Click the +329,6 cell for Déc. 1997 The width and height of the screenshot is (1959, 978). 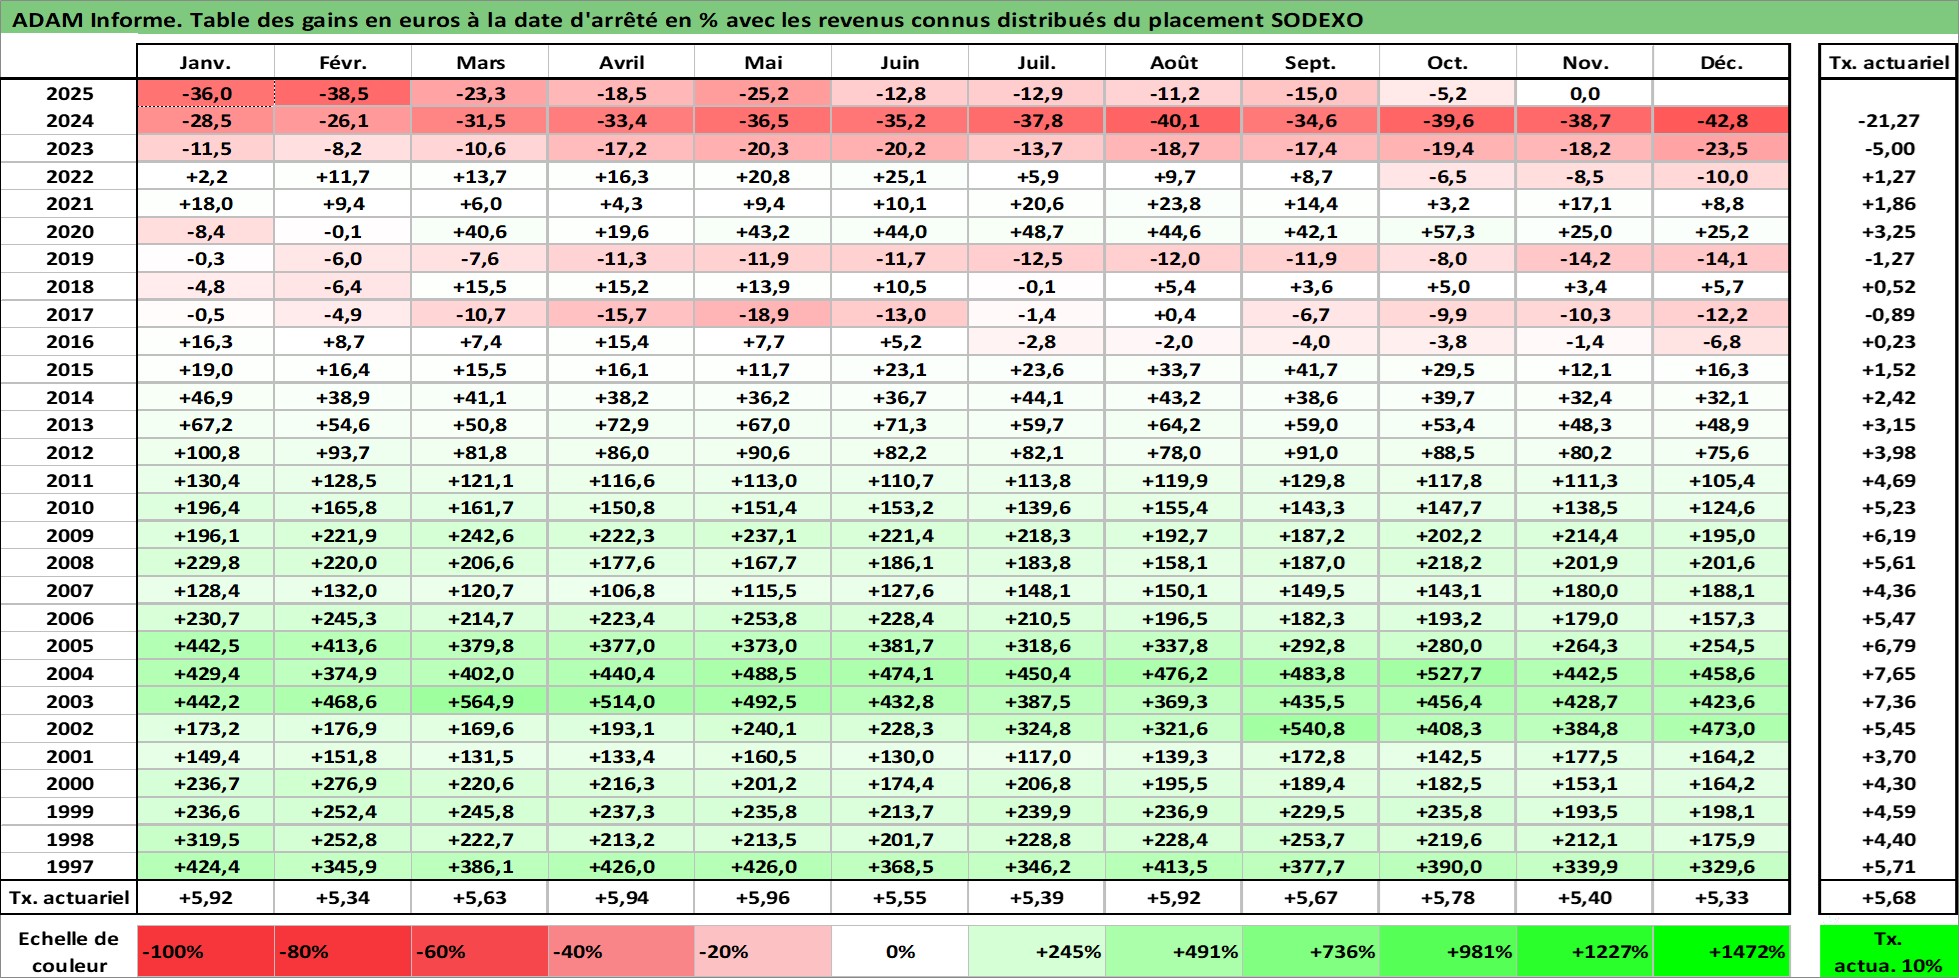pyautogui.click(x=1721, y=867)
